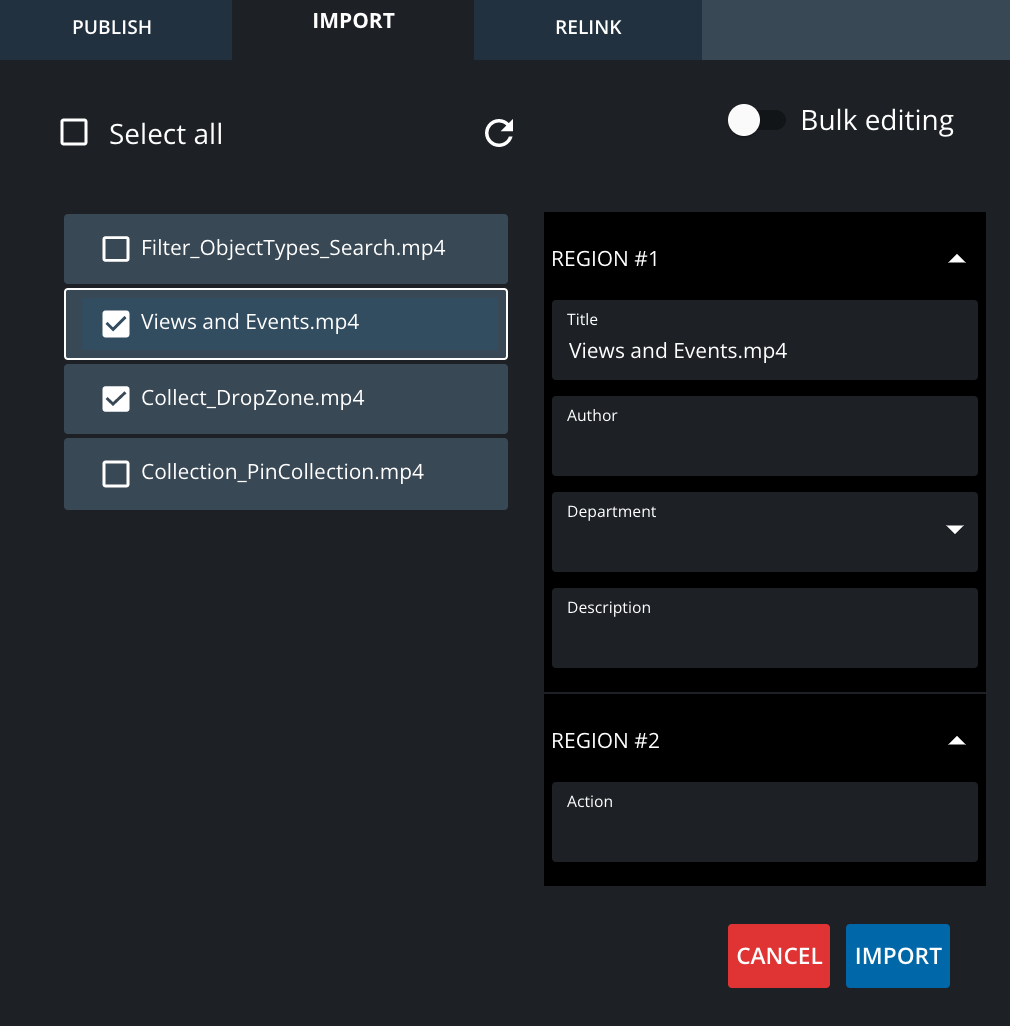Click the refresh files icon
The height and width of the screenshot is (1026, 1010).
click(x=498, y=133)
